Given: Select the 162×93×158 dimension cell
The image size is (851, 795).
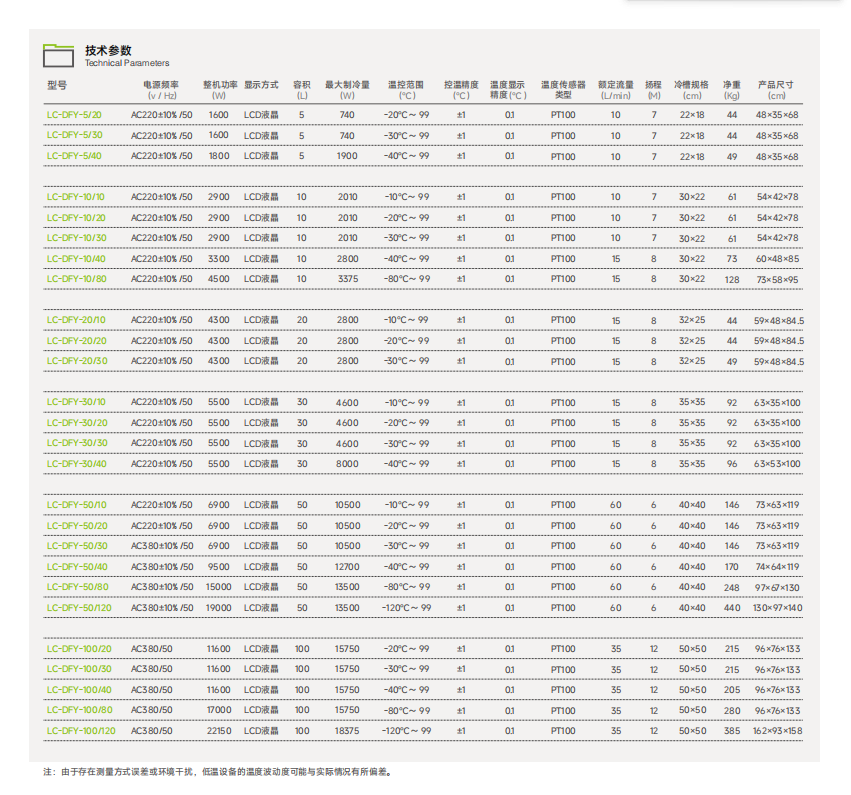Looking at the screenshot, I should tap(778, 731).
